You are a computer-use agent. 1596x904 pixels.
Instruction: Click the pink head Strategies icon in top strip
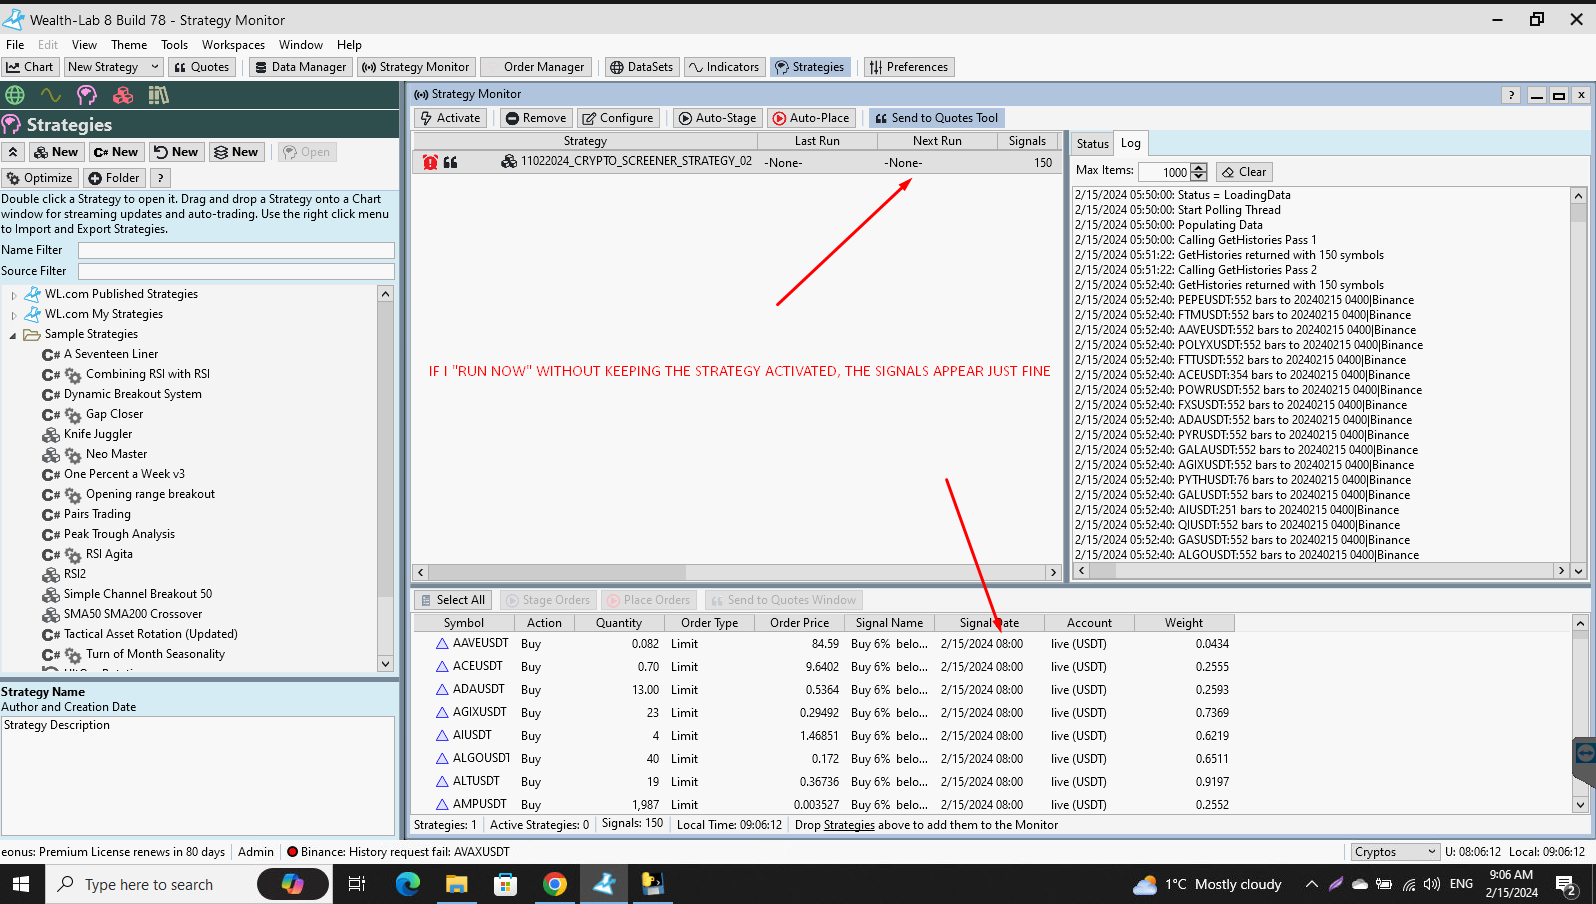click(87, 95)
